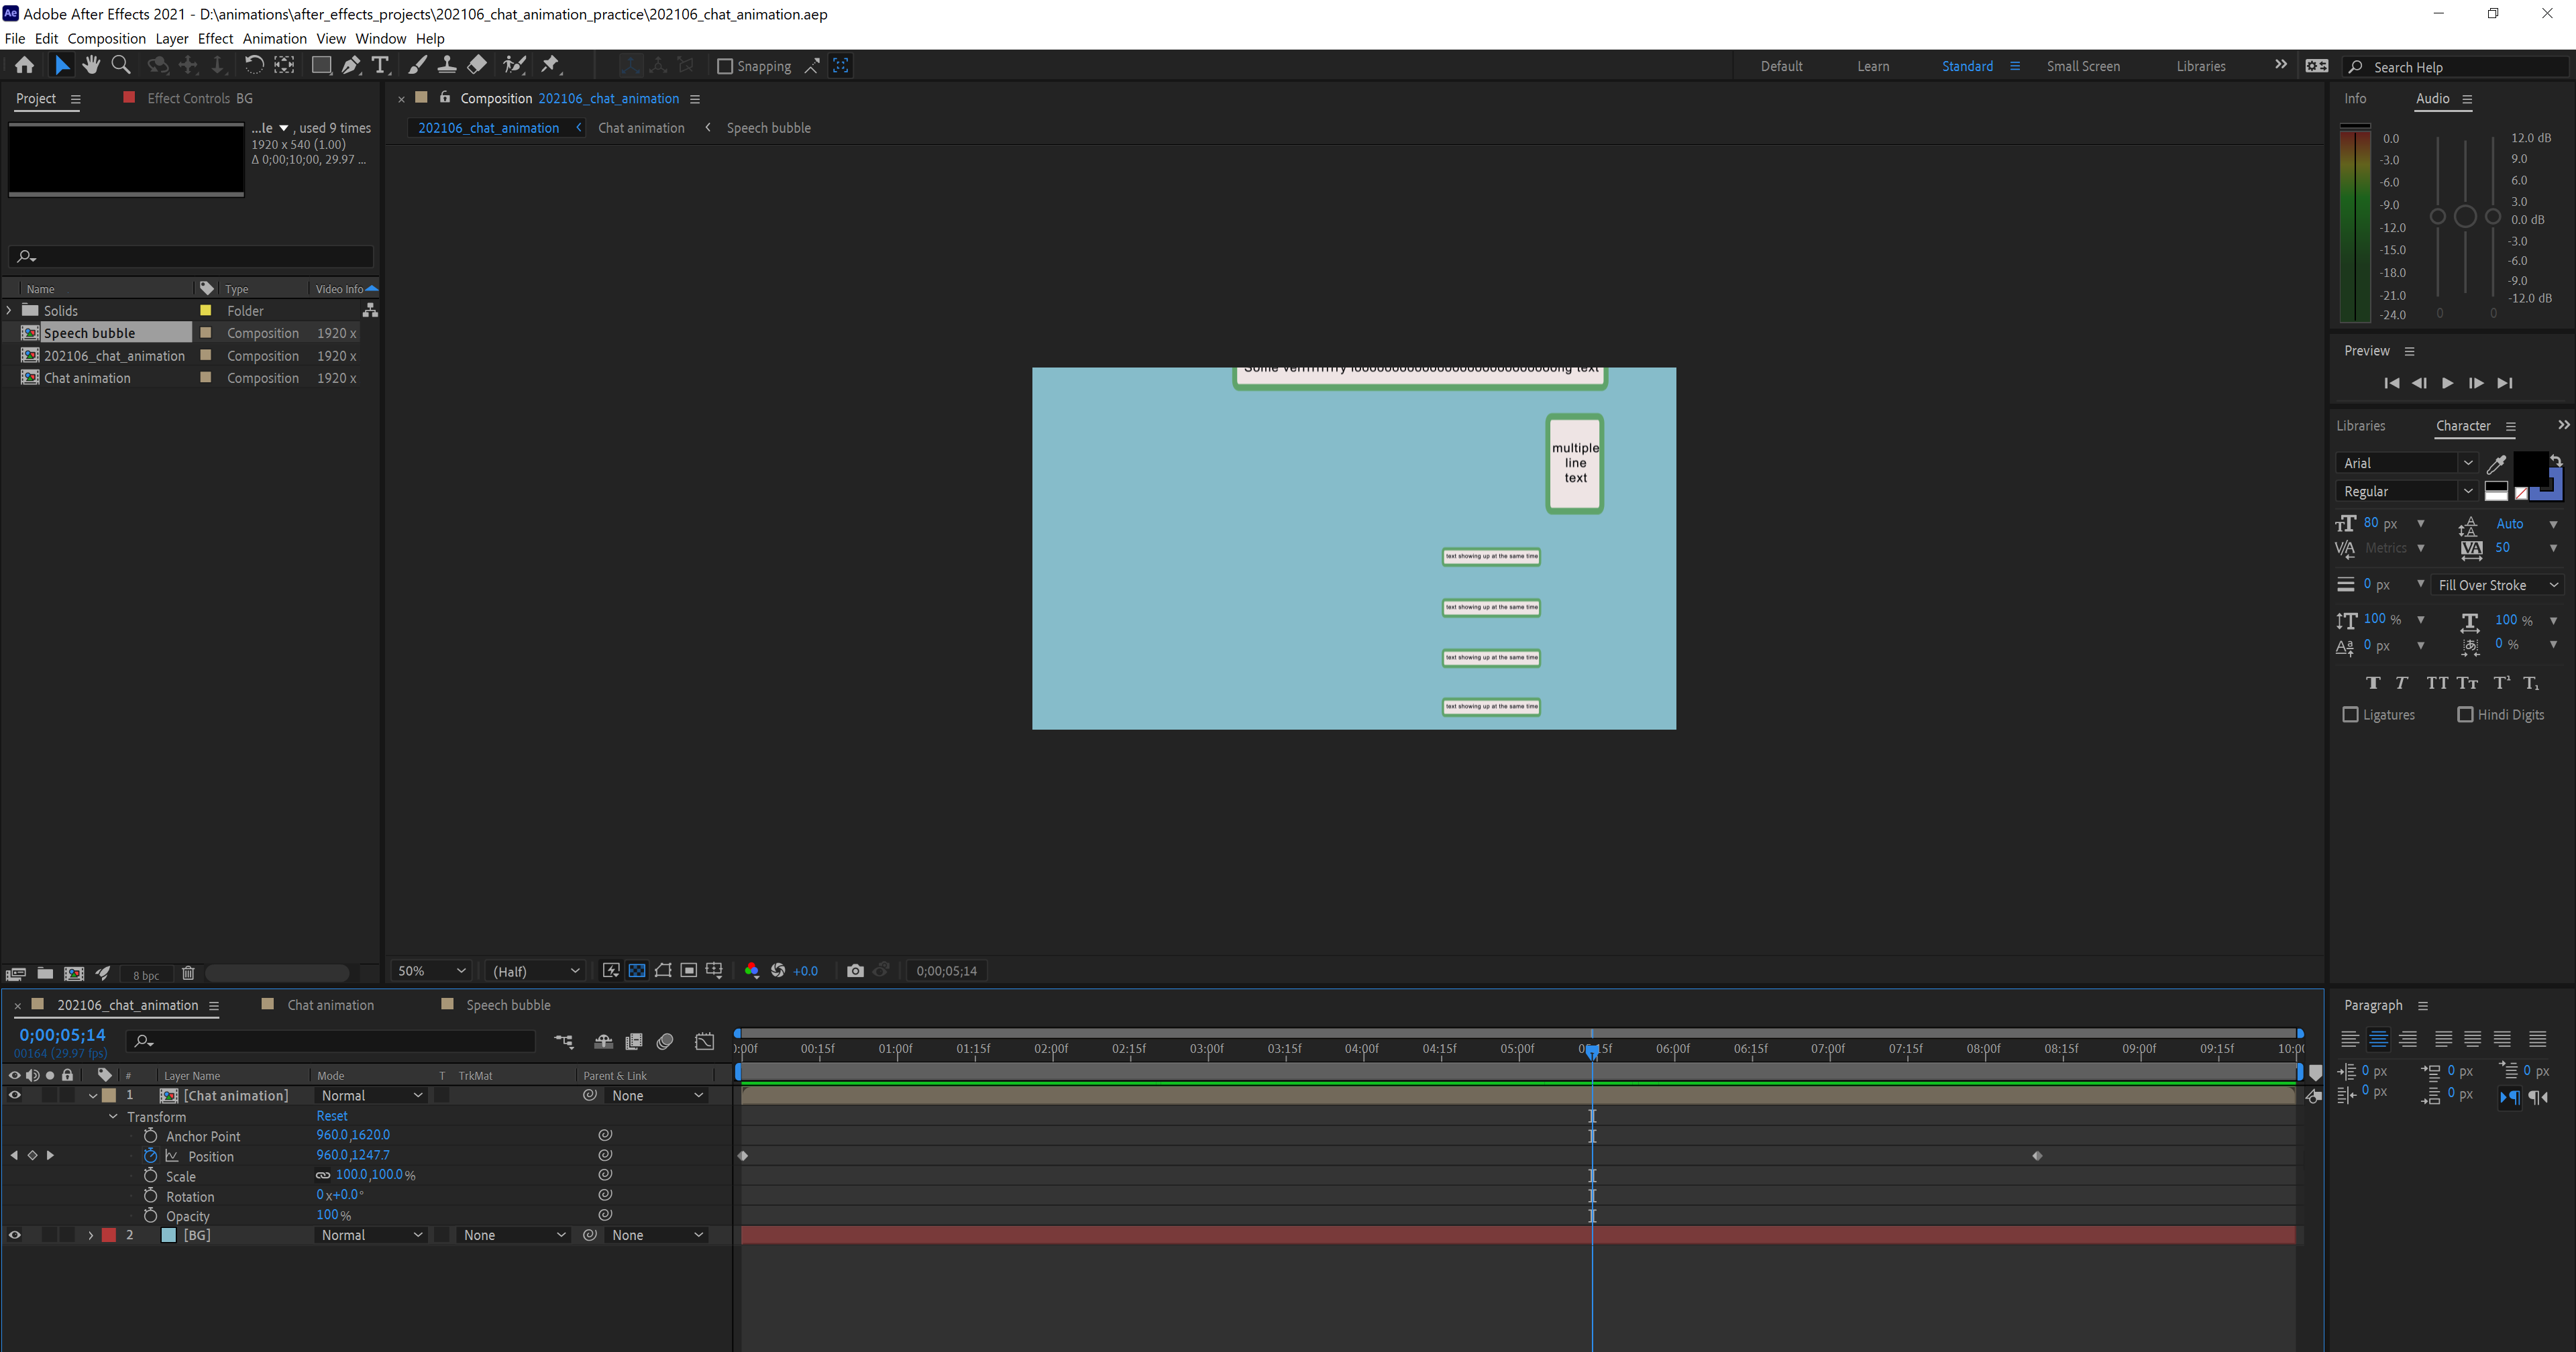Image resolution: width=2576 pixels, height=1352 pixels.
Task: Click the Region of Interest icon
Action: [689, 970]
